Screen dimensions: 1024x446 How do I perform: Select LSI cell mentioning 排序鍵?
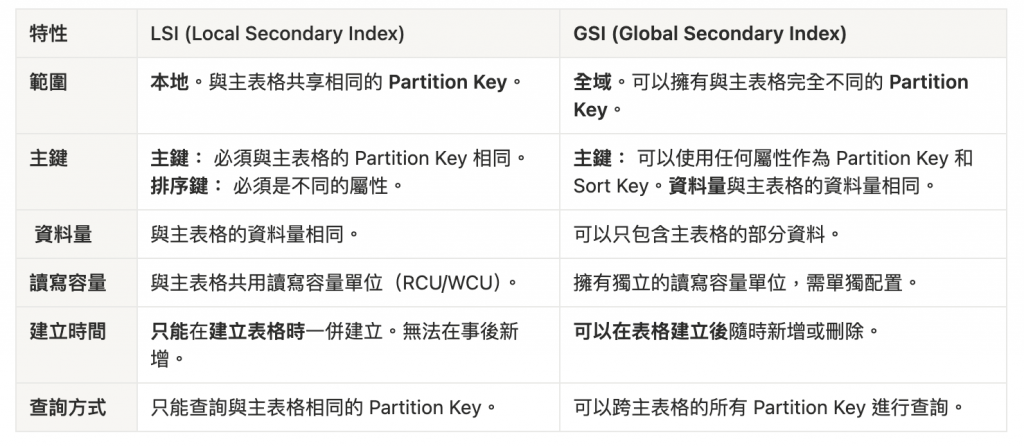click(348, 172)
